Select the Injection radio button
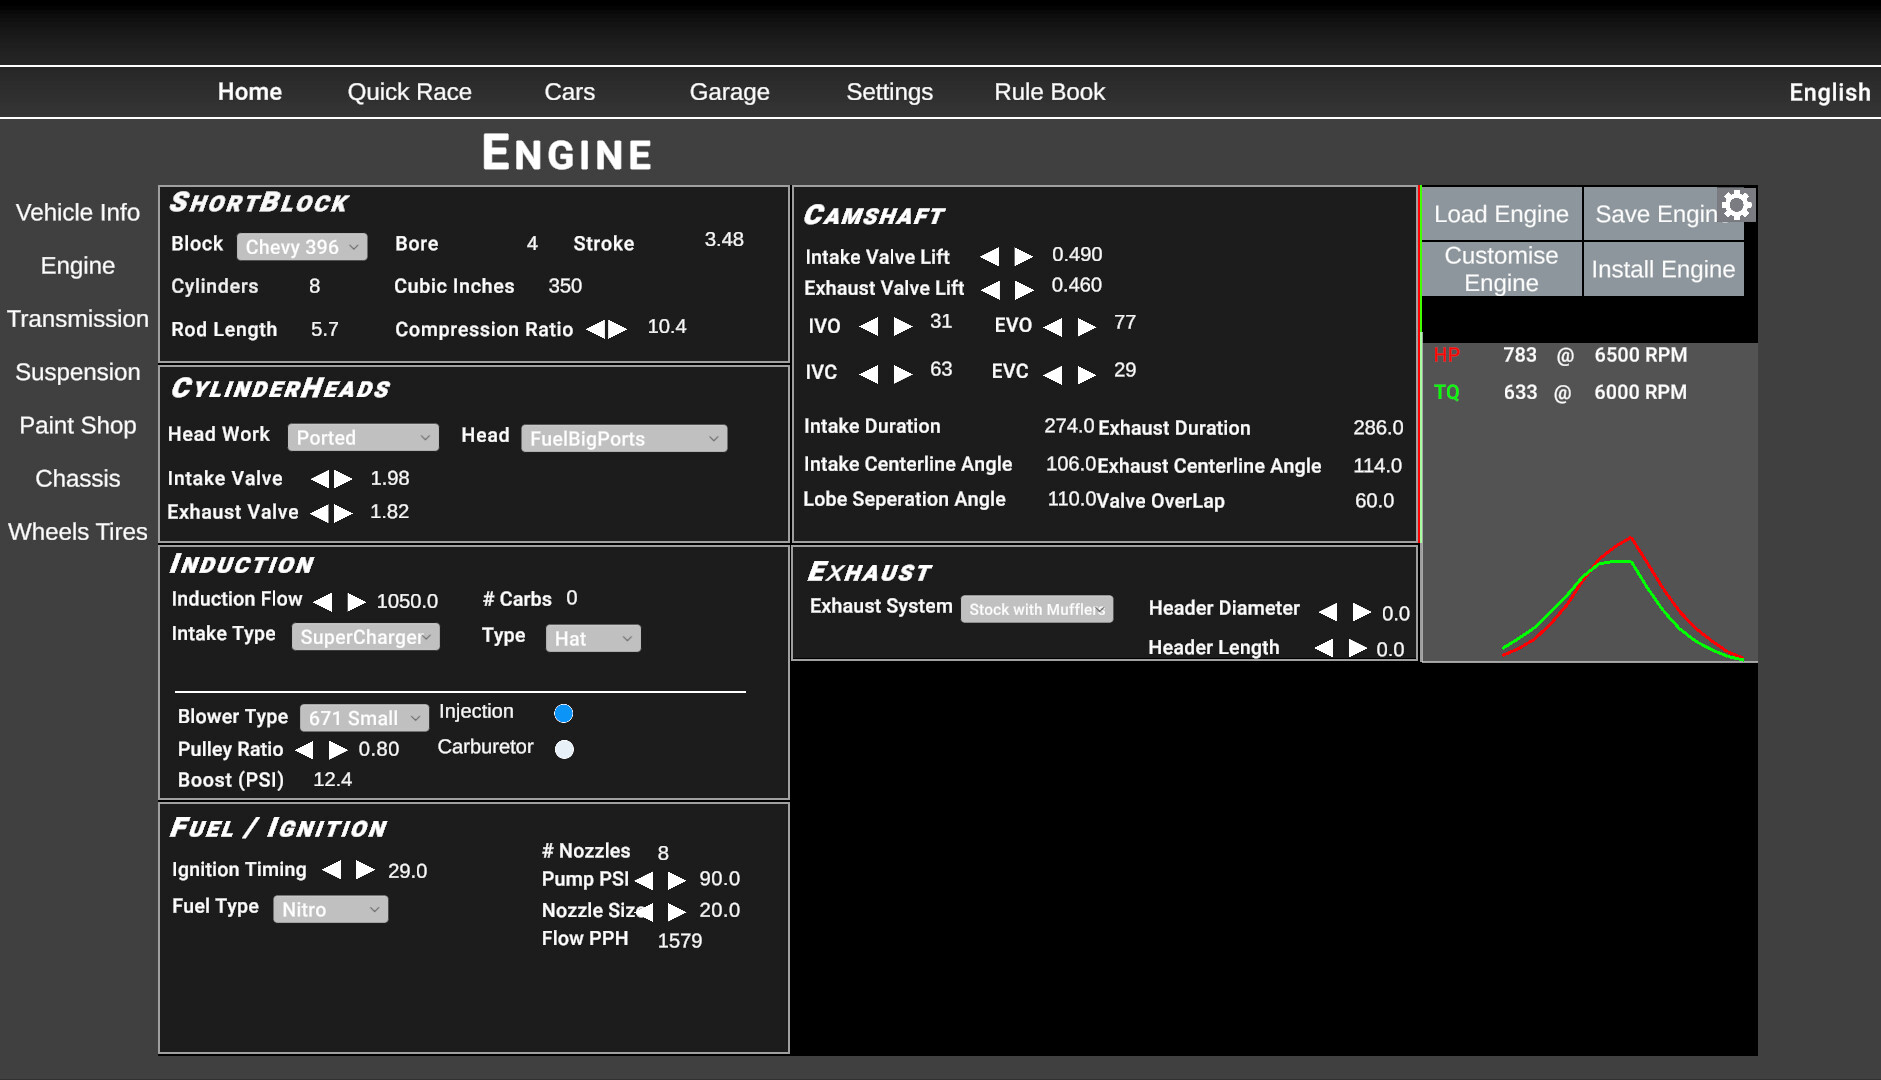The width and height of the screenshot is (1881, 1080). click(x=564, y=713)
